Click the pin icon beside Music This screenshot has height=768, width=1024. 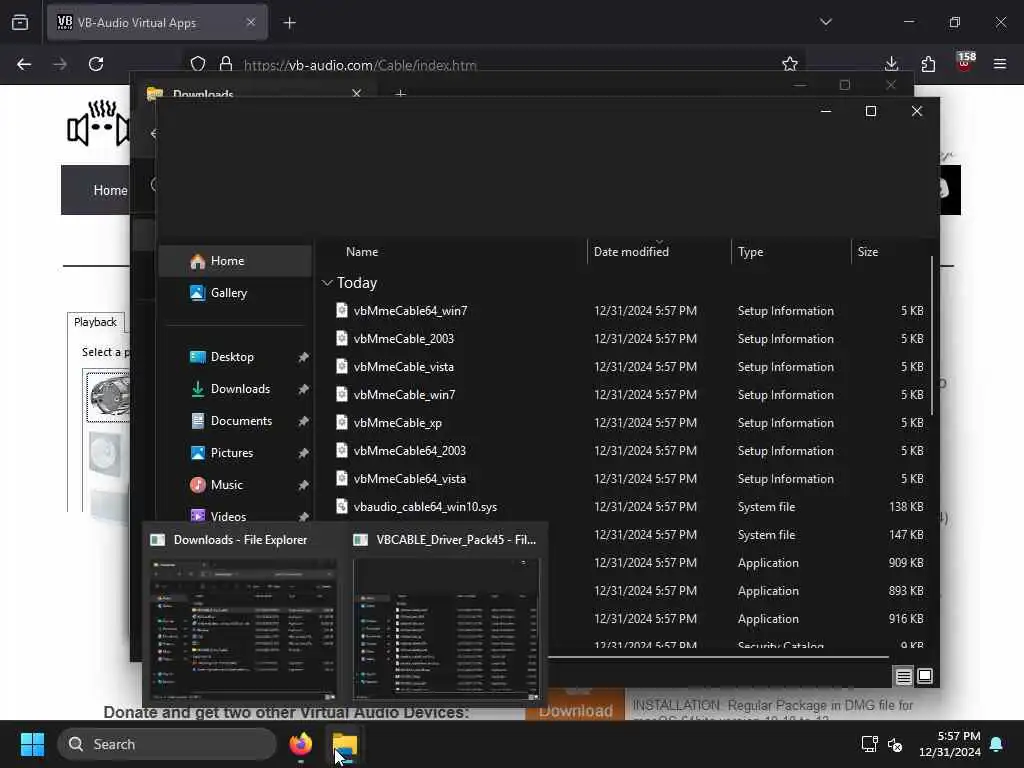click(303, 485)
